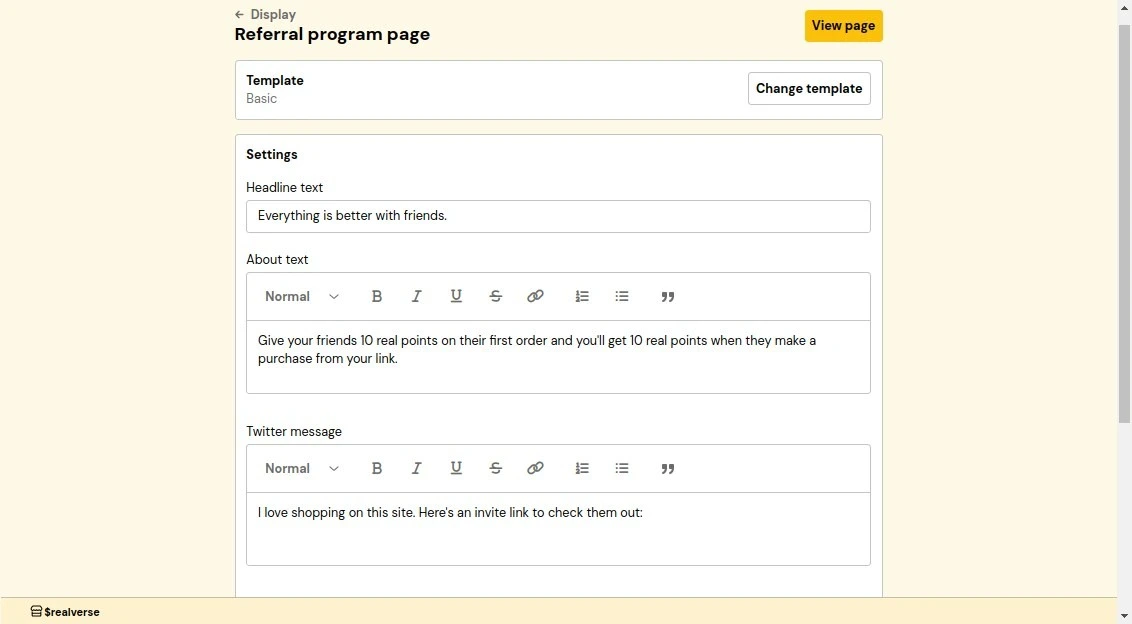This screenshot has width=1132, height=624.
Task: Click the page vertical scrollbar thumb
Action: coord(1124,223)
